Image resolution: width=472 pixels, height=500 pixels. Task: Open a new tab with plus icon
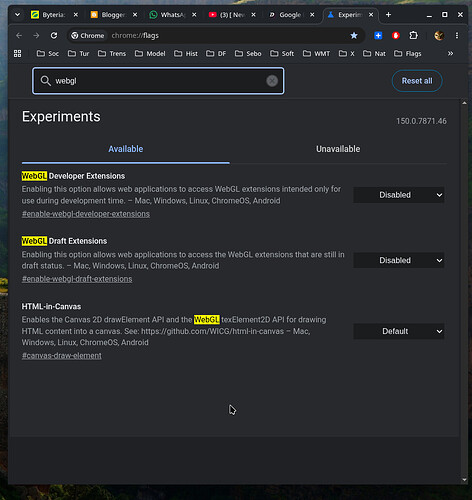388,15
